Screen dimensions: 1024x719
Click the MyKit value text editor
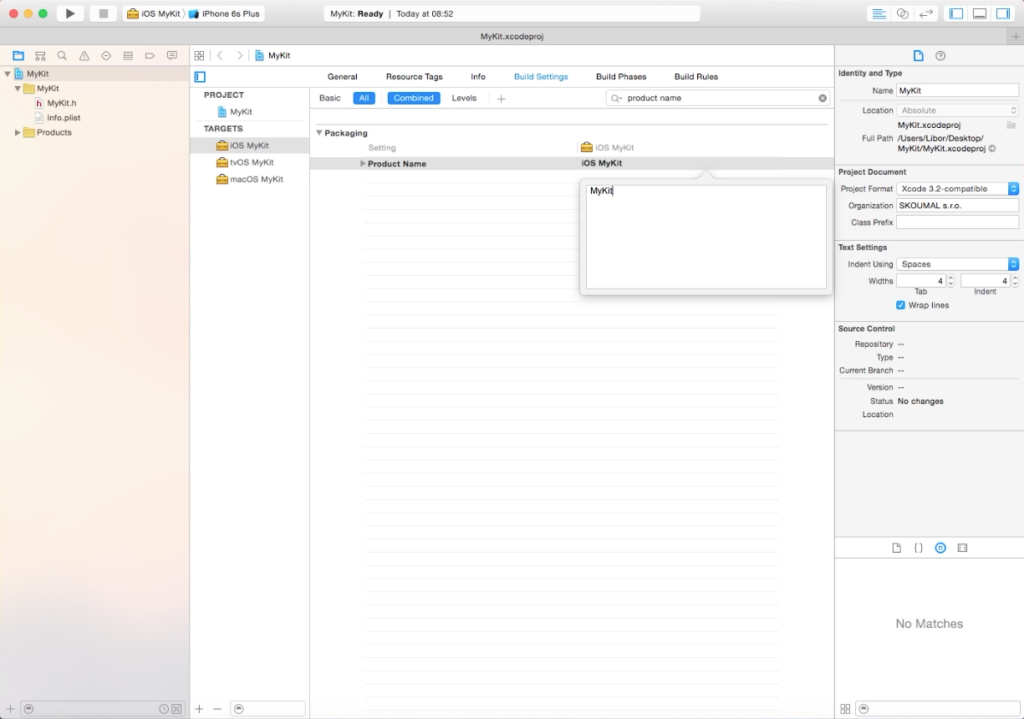[706, 236]
